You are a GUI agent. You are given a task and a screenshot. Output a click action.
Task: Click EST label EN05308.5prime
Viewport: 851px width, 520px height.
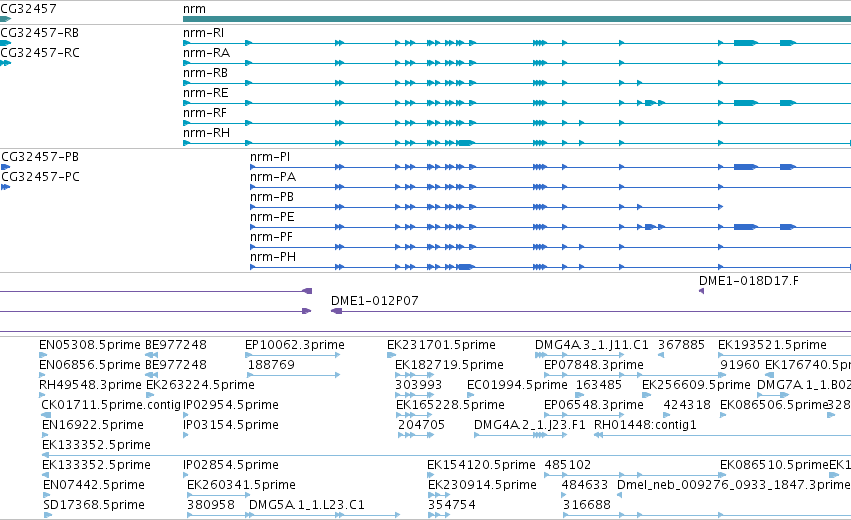pos(90,345)
